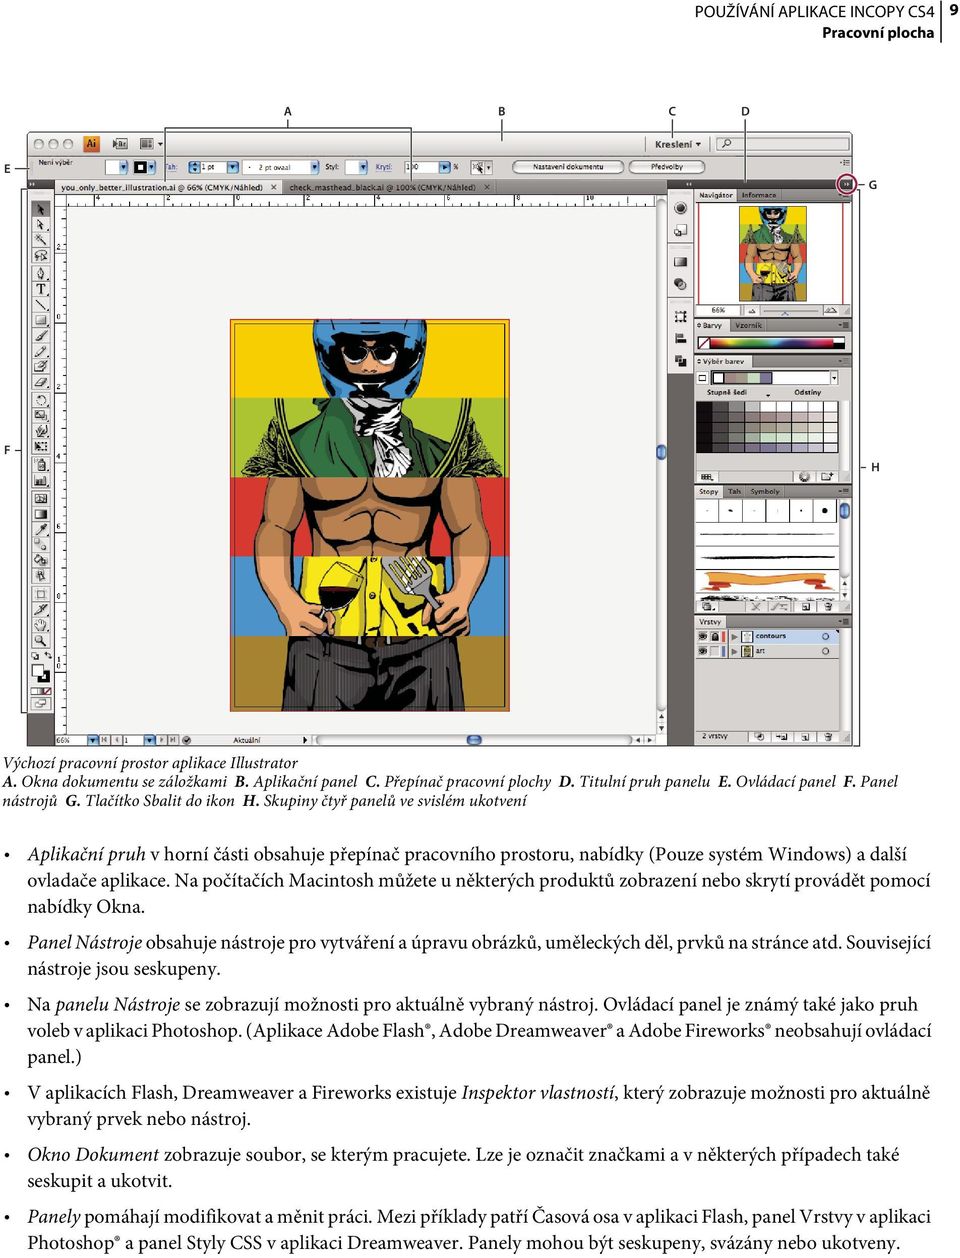Select the Selection (black arrow) tool
This screenshot has height=1258, width=960.
tap(41, 209)
